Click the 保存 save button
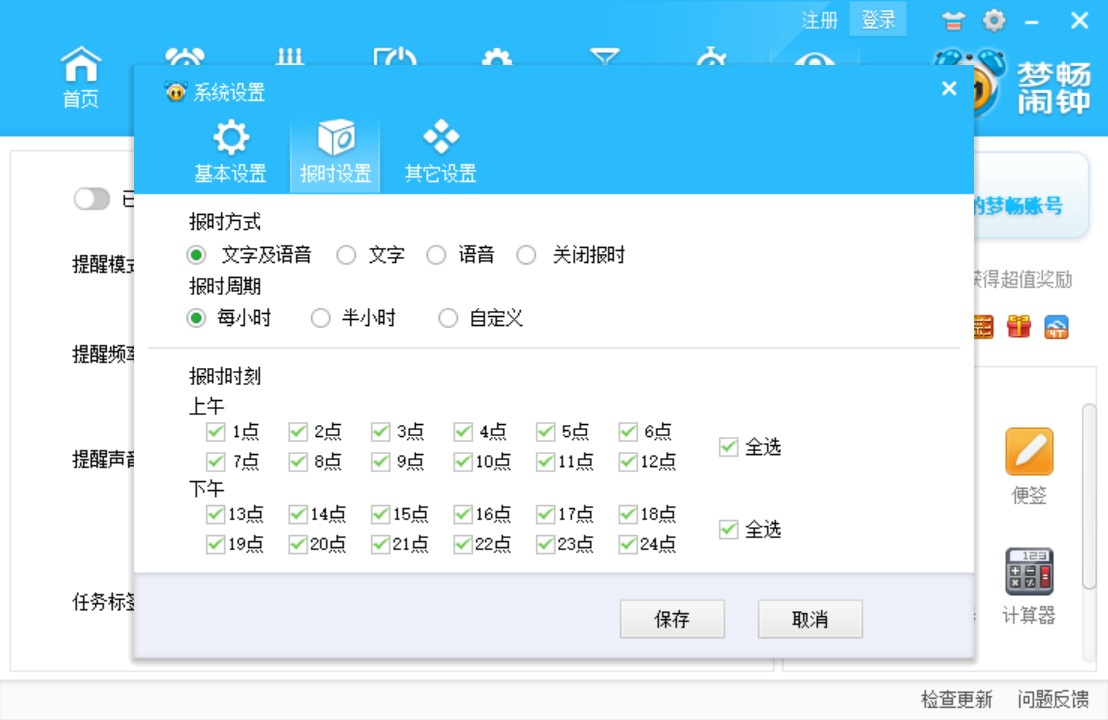Viewport: 1108px width, 720px height. pyautogui.click(x=671, y=619)
